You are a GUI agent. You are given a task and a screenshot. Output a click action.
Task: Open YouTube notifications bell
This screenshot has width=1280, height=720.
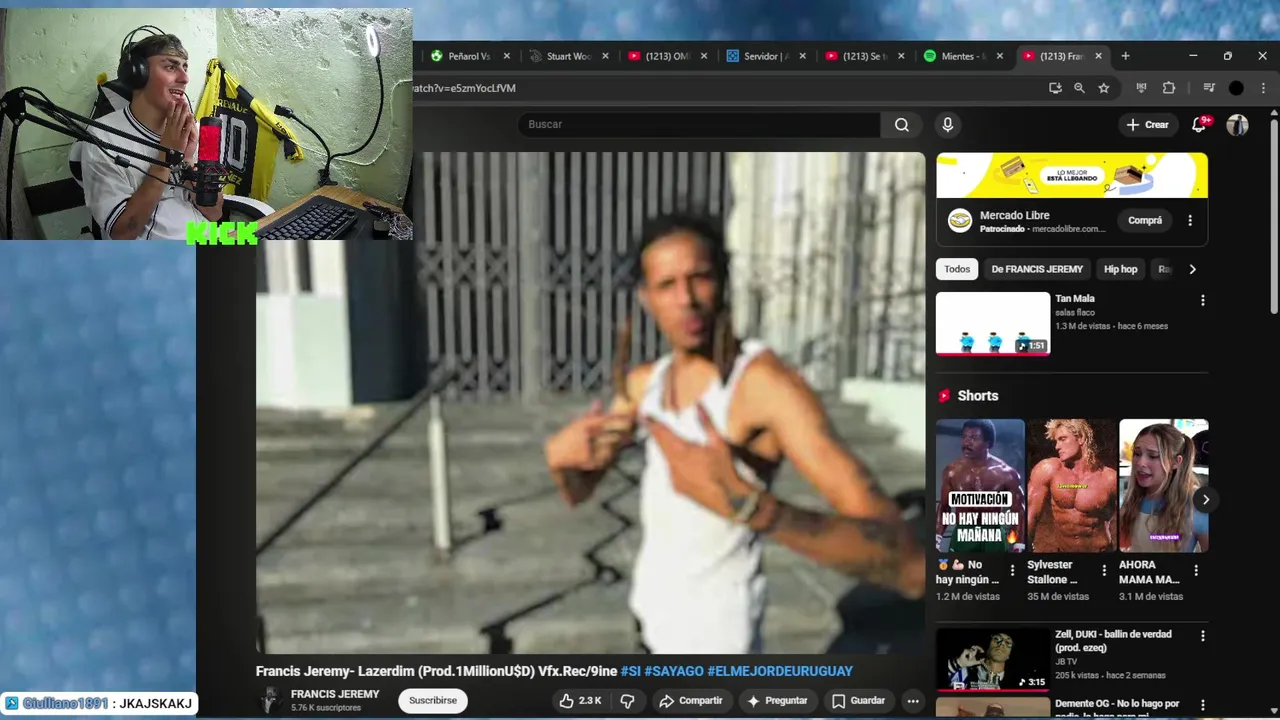tap(1199, 125)
